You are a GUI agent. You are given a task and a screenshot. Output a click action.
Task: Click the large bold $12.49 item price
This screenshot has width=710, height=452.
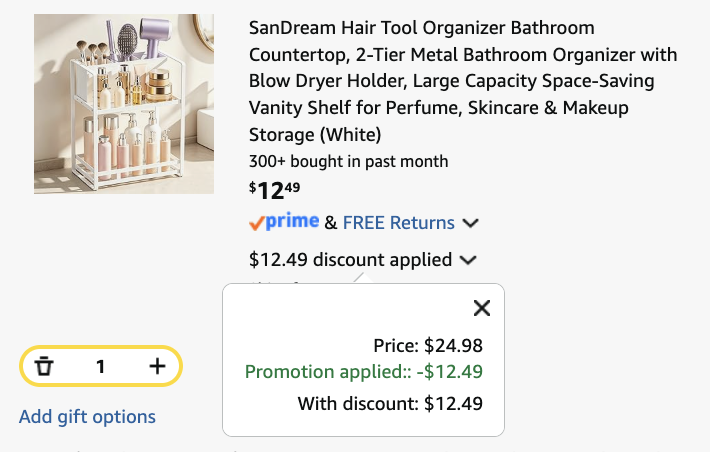click(274, 190)
